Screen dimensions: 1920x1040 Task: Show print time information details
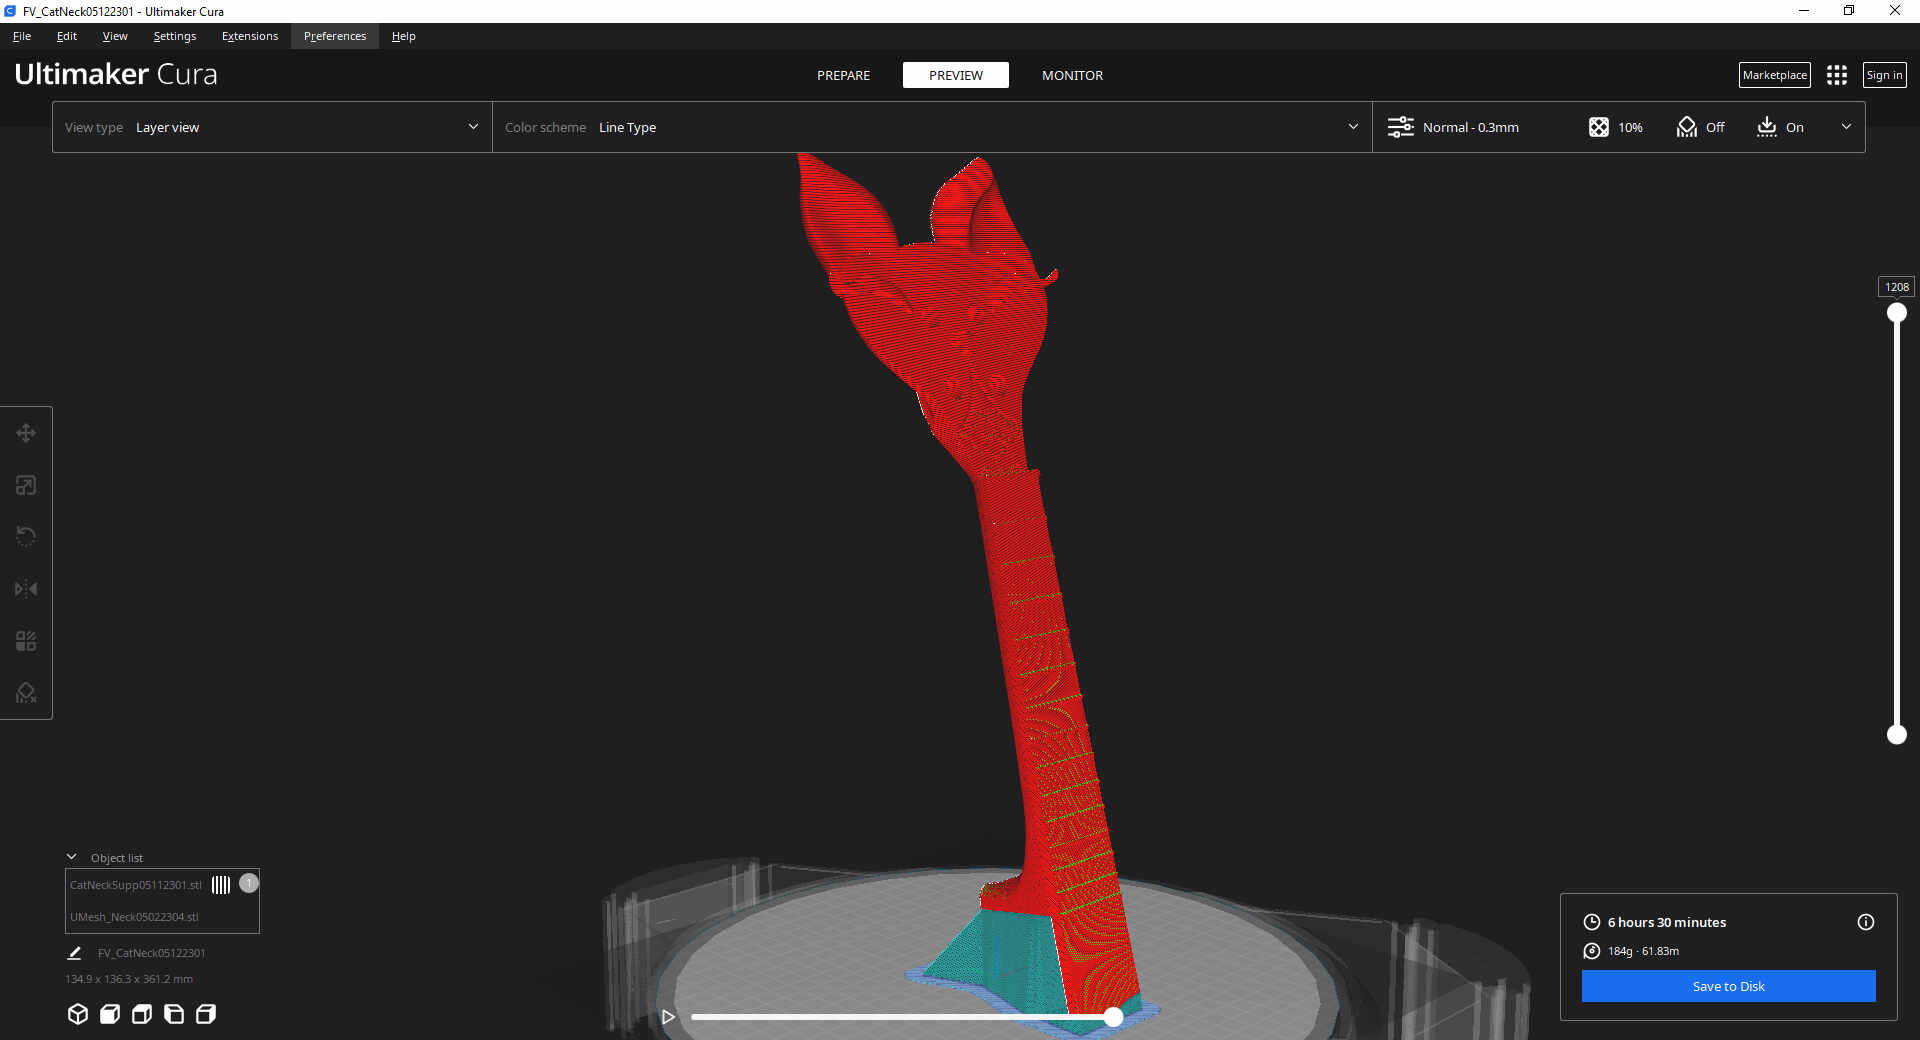click(x=1866, y=922)
